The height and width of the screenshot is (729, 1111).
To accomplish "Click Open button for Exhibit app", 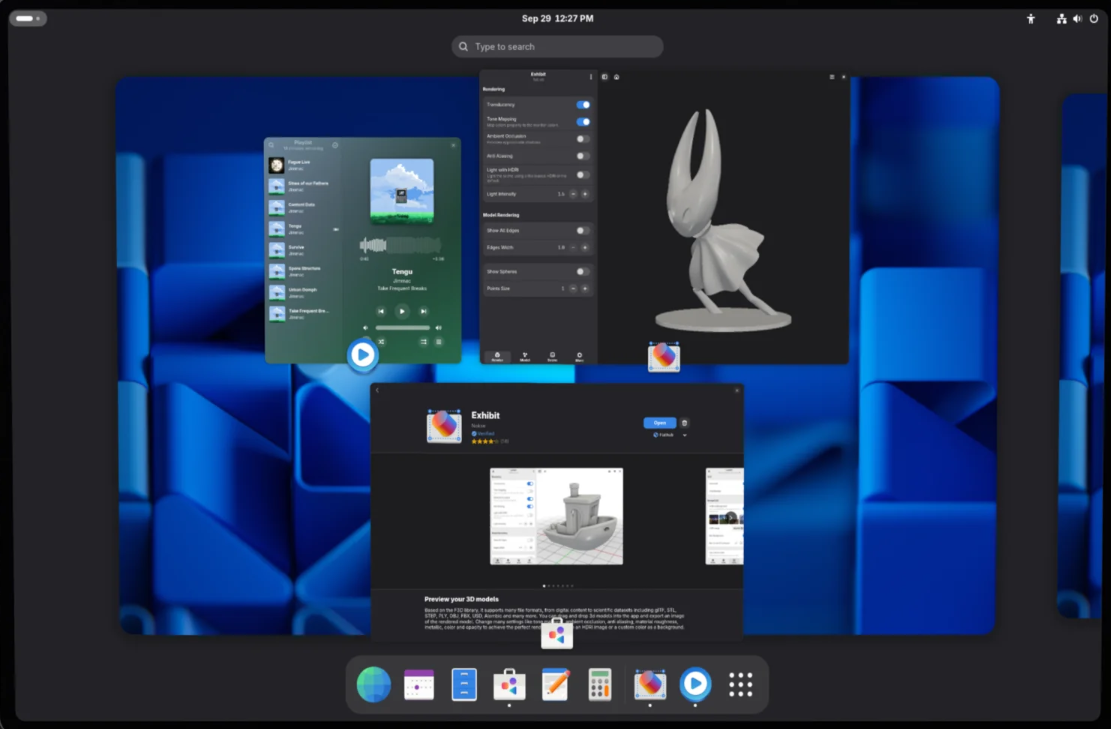I will click(x=660, y=423).
